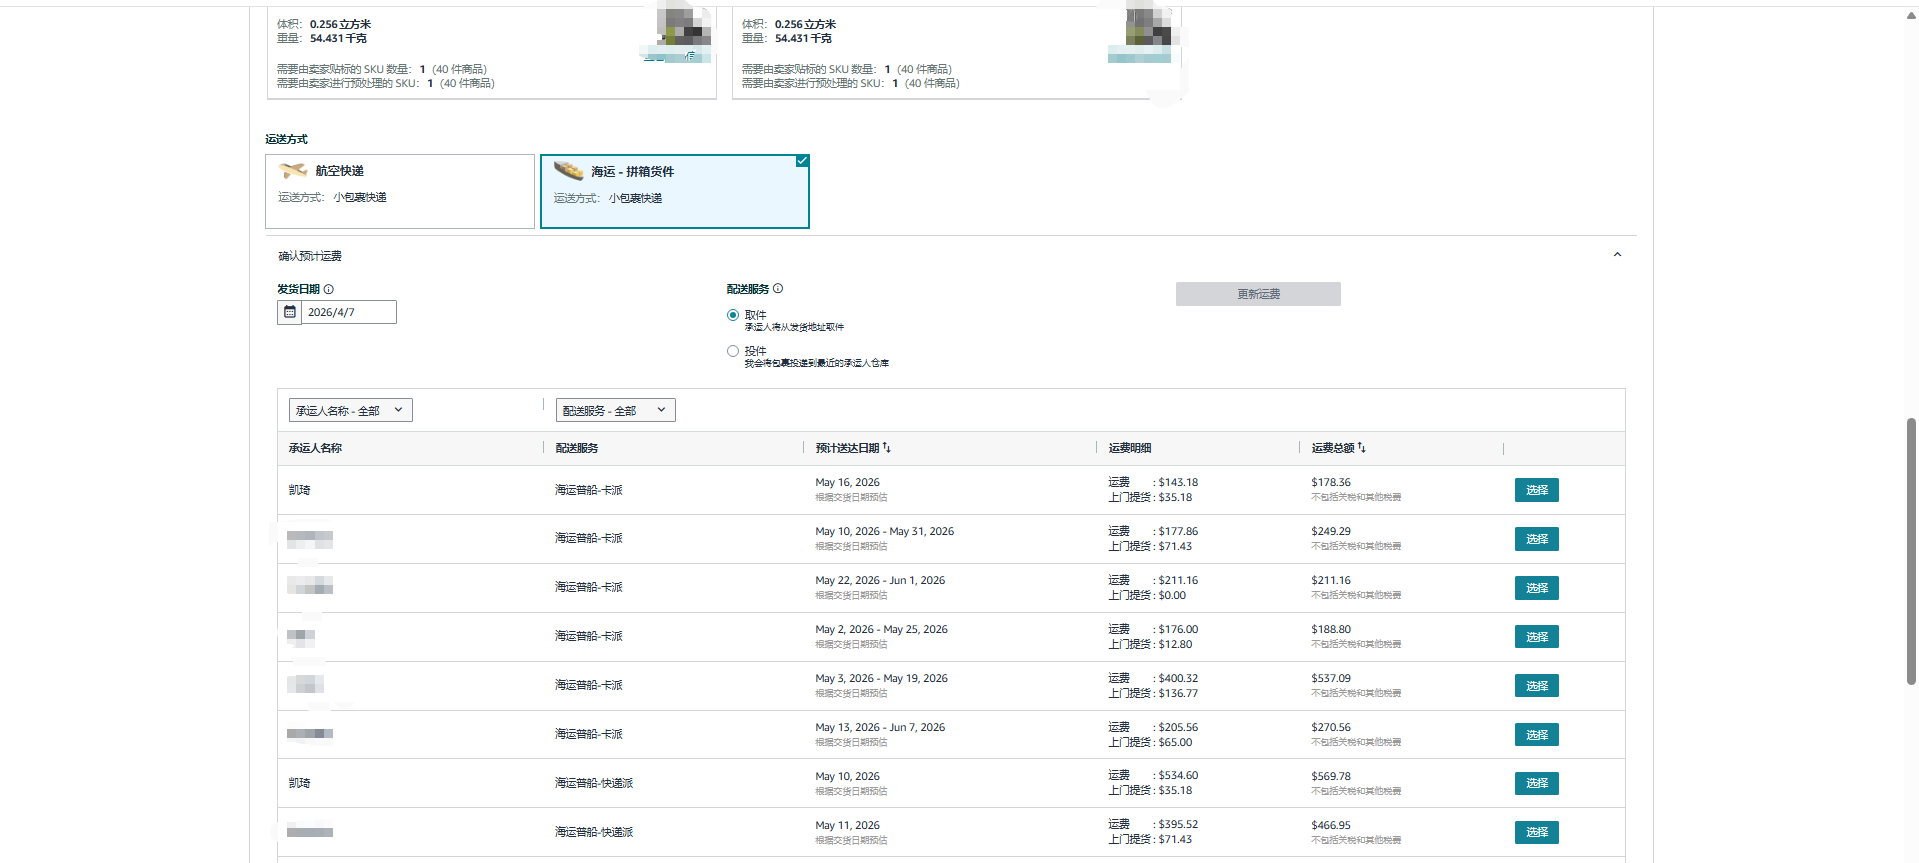Click 选择 for the $211.16 carrier option
Viewport: 1919px width, 863px height.
click(x=1536, y=588)
